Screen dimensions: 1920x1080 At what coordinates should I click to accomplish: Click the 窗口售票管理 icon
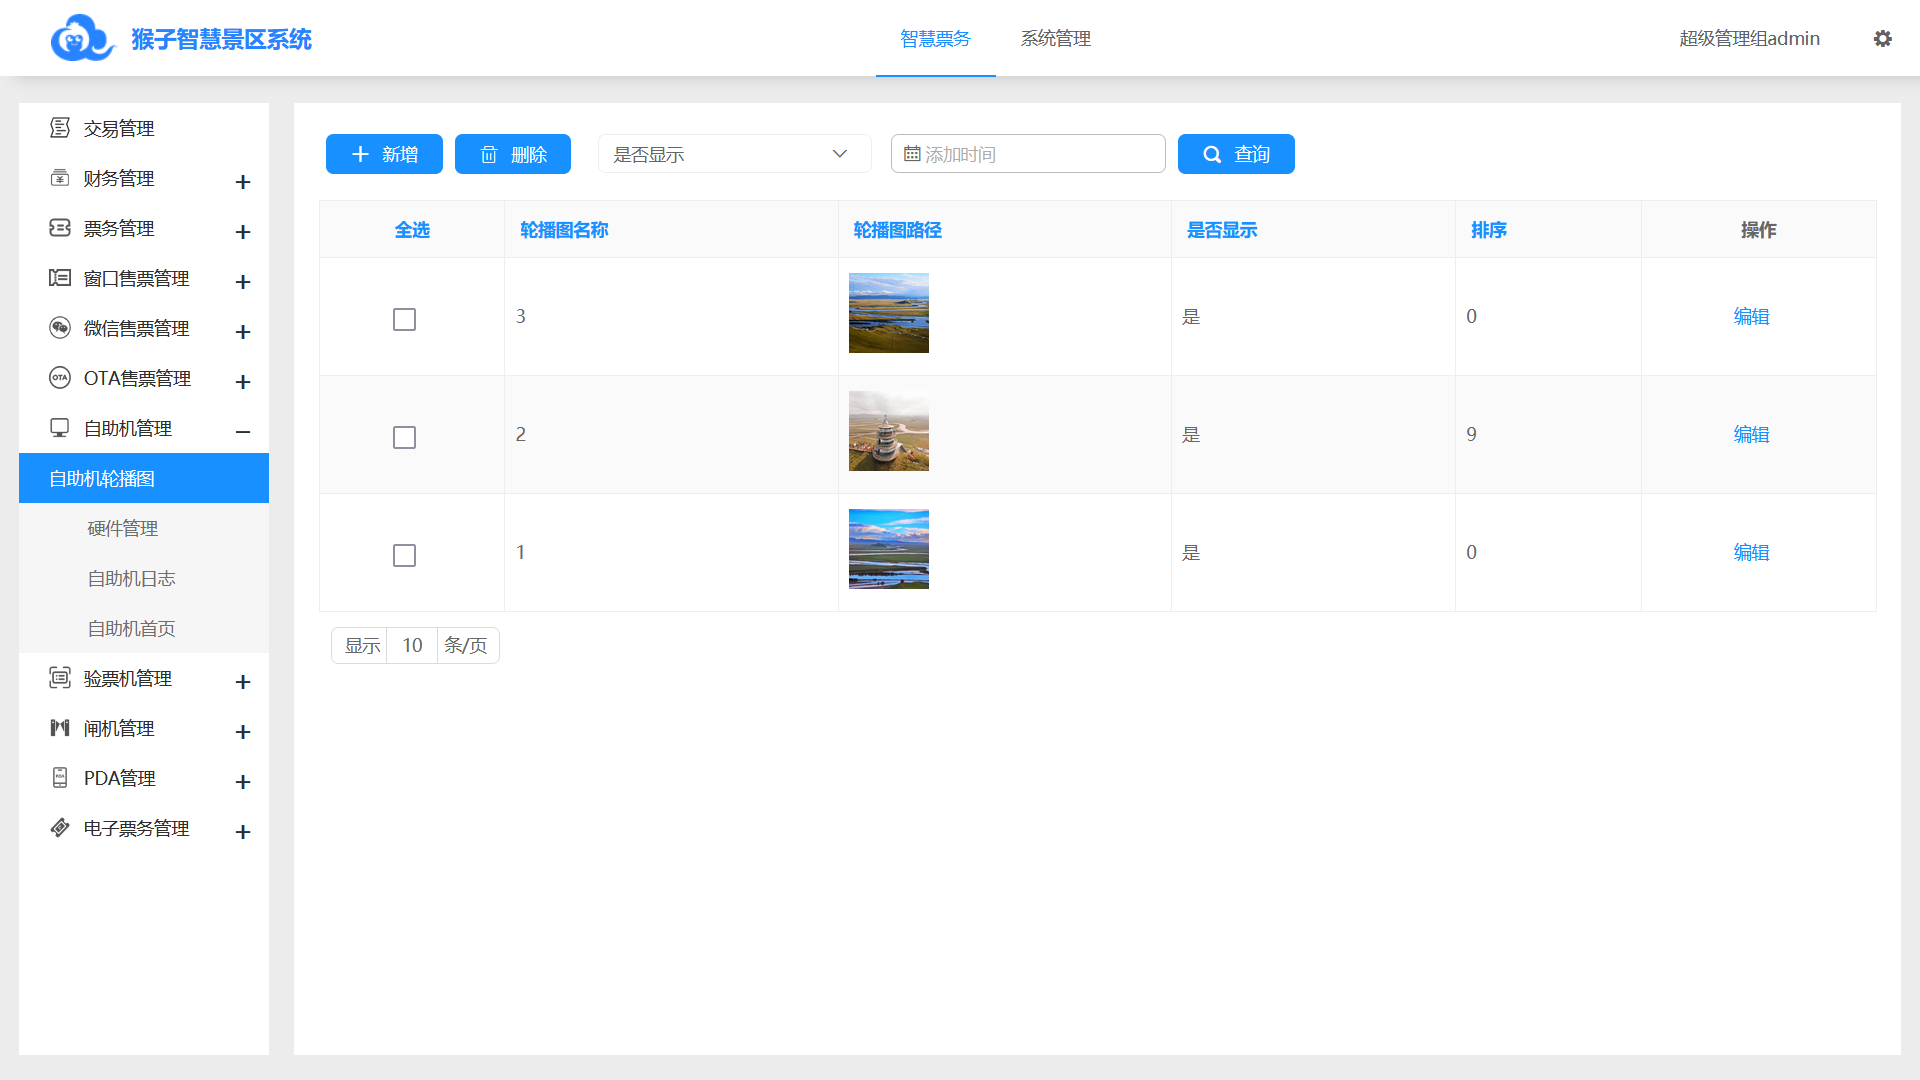tap(60, 278)
